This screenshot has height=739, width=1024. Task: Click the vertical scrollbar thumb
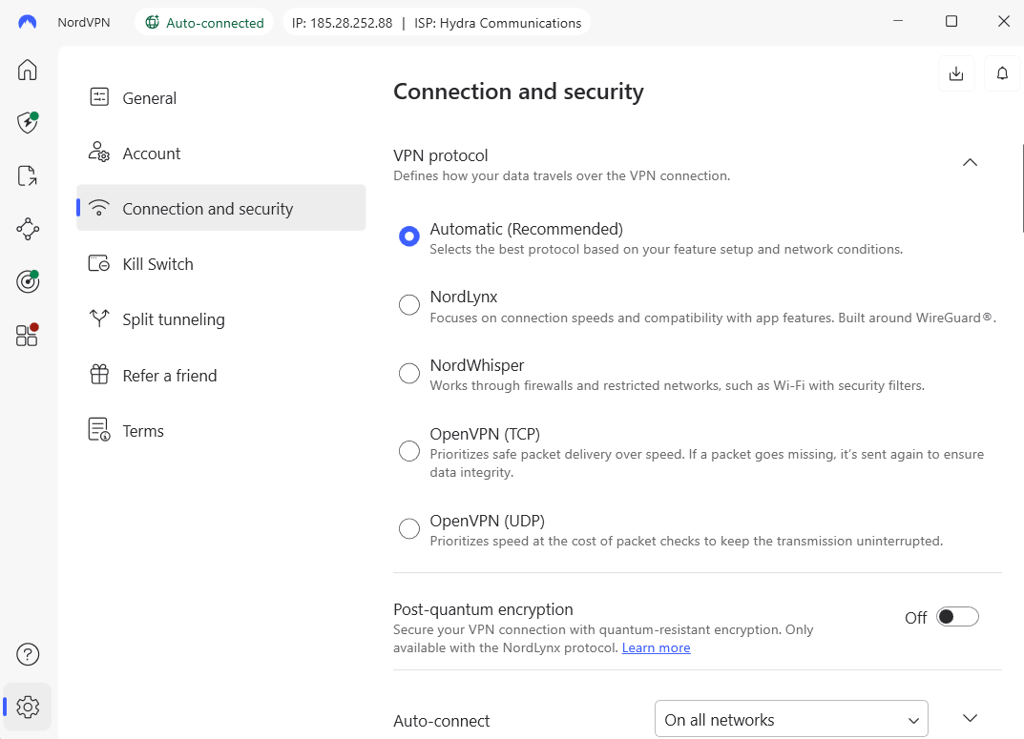[1021, 188]
